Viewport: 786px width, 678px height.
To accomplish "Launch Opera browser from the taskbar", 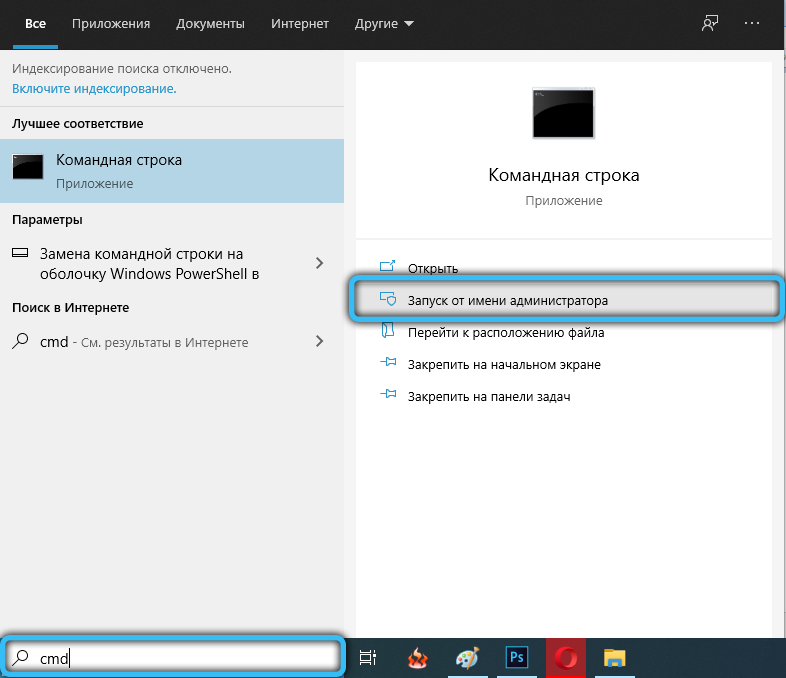I will point(565,657).
